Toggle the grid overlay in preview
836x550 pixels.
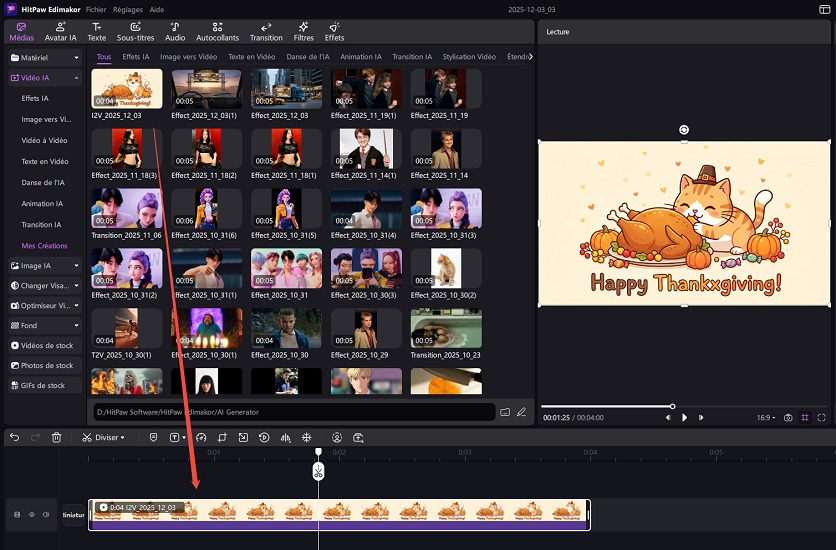coord(805,417)
